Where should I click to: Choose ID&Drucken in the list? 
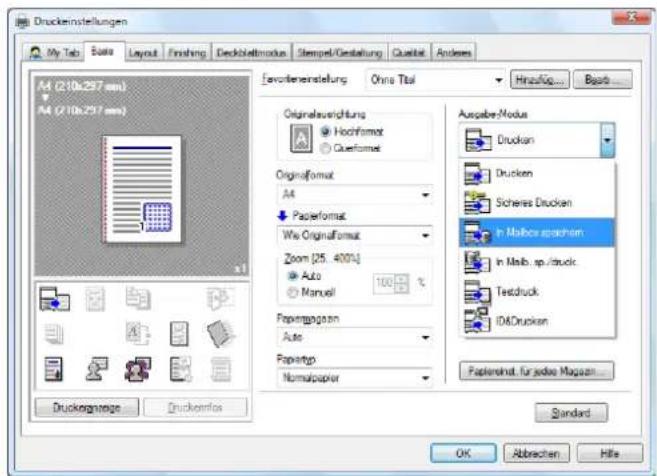pos(537,321)
